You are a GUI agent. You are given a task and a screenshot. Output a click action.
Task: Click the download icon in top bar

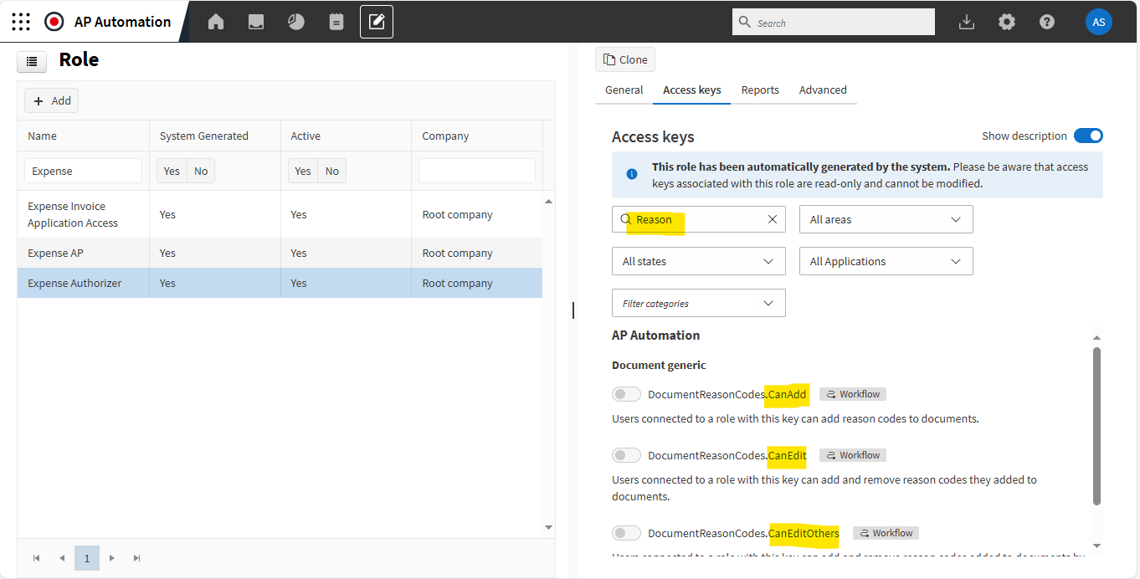(966, 22)
